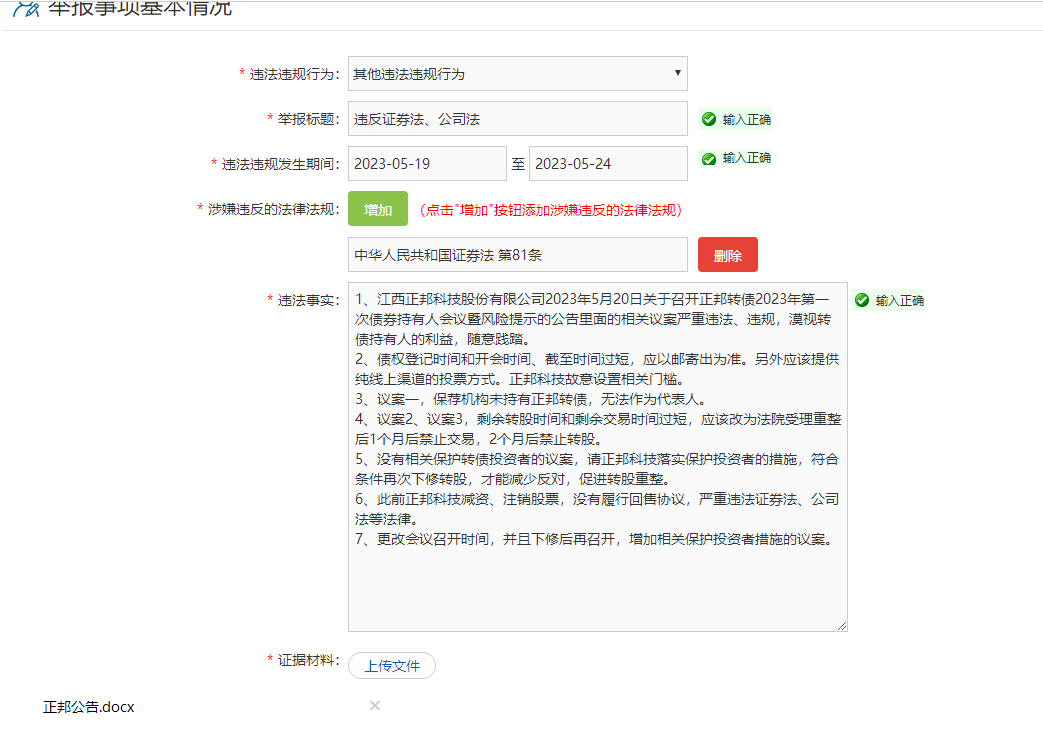The width and height of the screenshot is (1043, 736).
Task: Remove the attached 正邦公告.docx with the × icon
Action: [x=375, y=706]
